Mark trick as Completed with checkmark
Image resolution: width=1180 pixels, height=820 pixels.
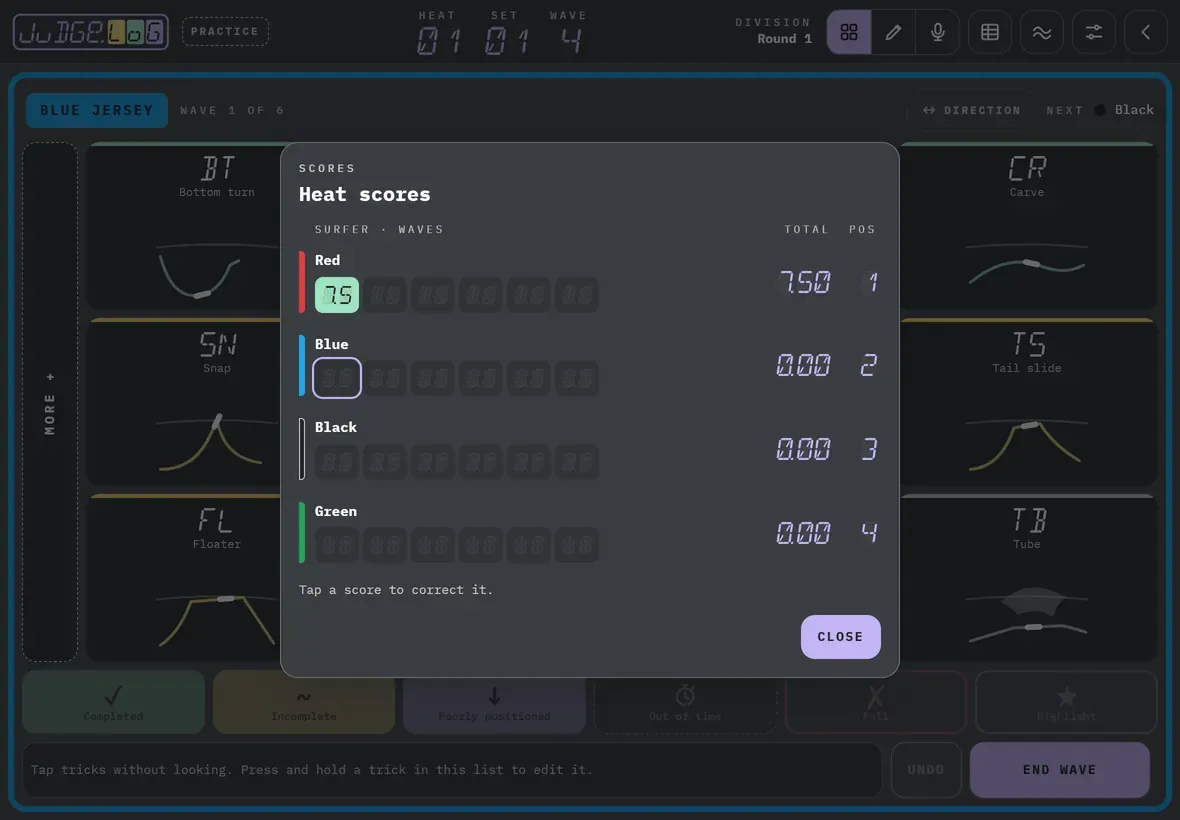(x=114, y=702)
